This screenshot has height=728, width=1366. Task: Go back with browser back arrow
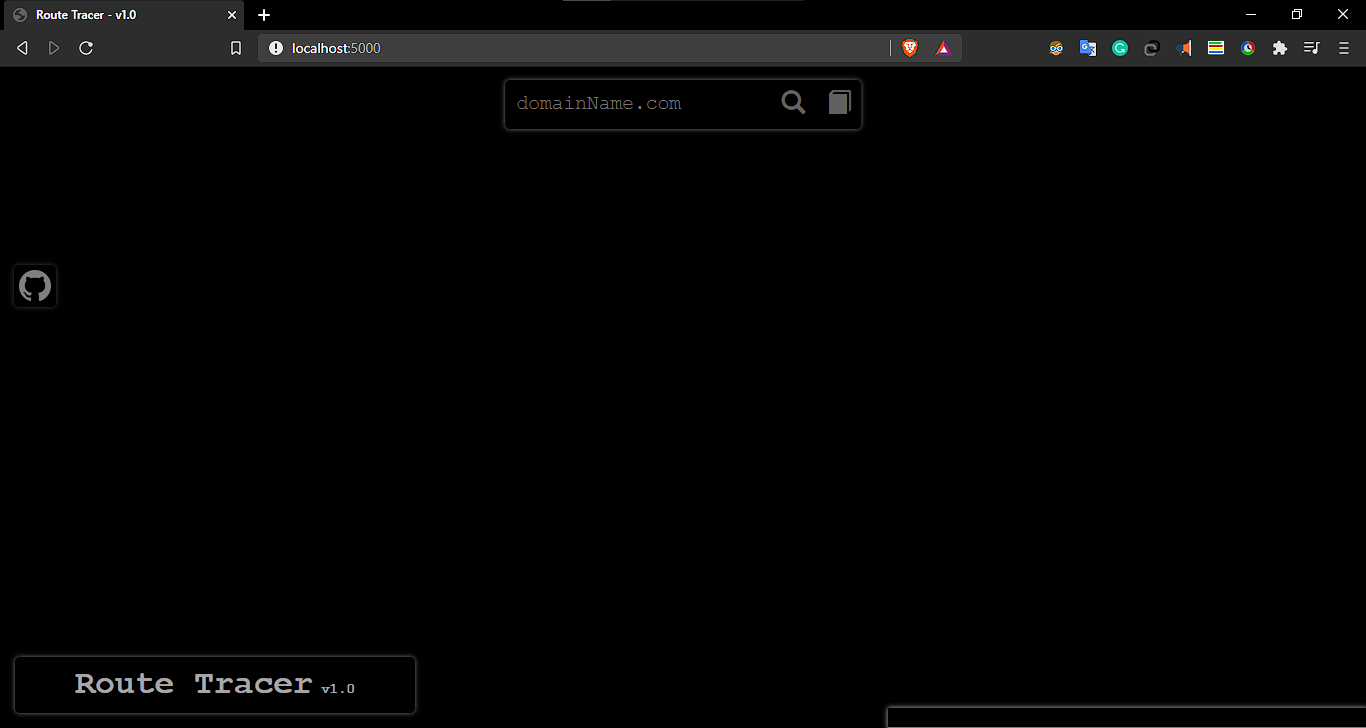[22, 48]
